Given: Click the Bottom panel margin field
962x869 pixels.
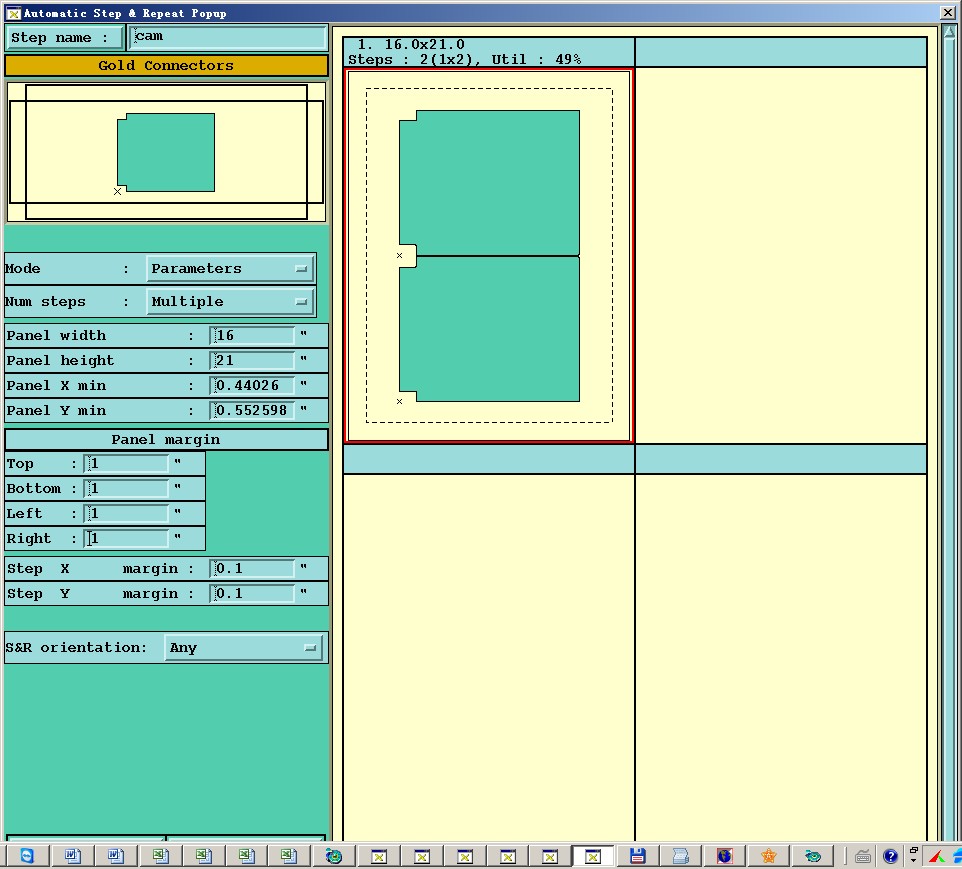Looking at the screenshot, I should [126, 489].
